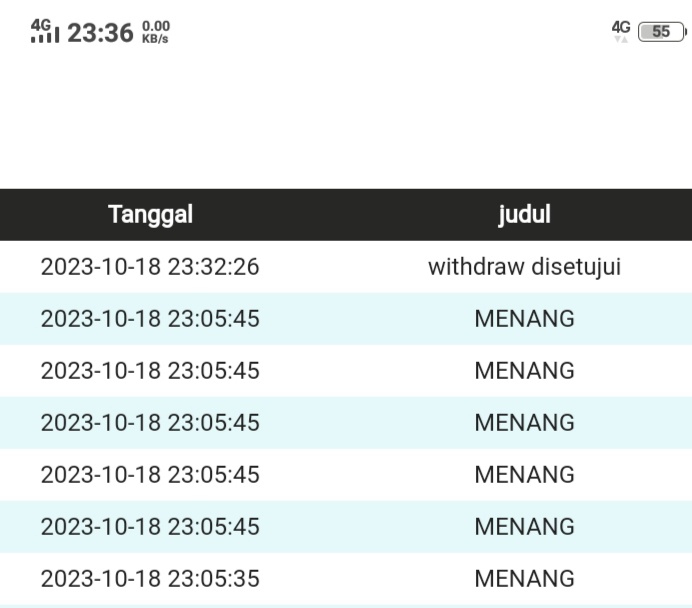692x608 pixels.
Task: Select the third 23:05:45 date cell
Action: point(150,423)
